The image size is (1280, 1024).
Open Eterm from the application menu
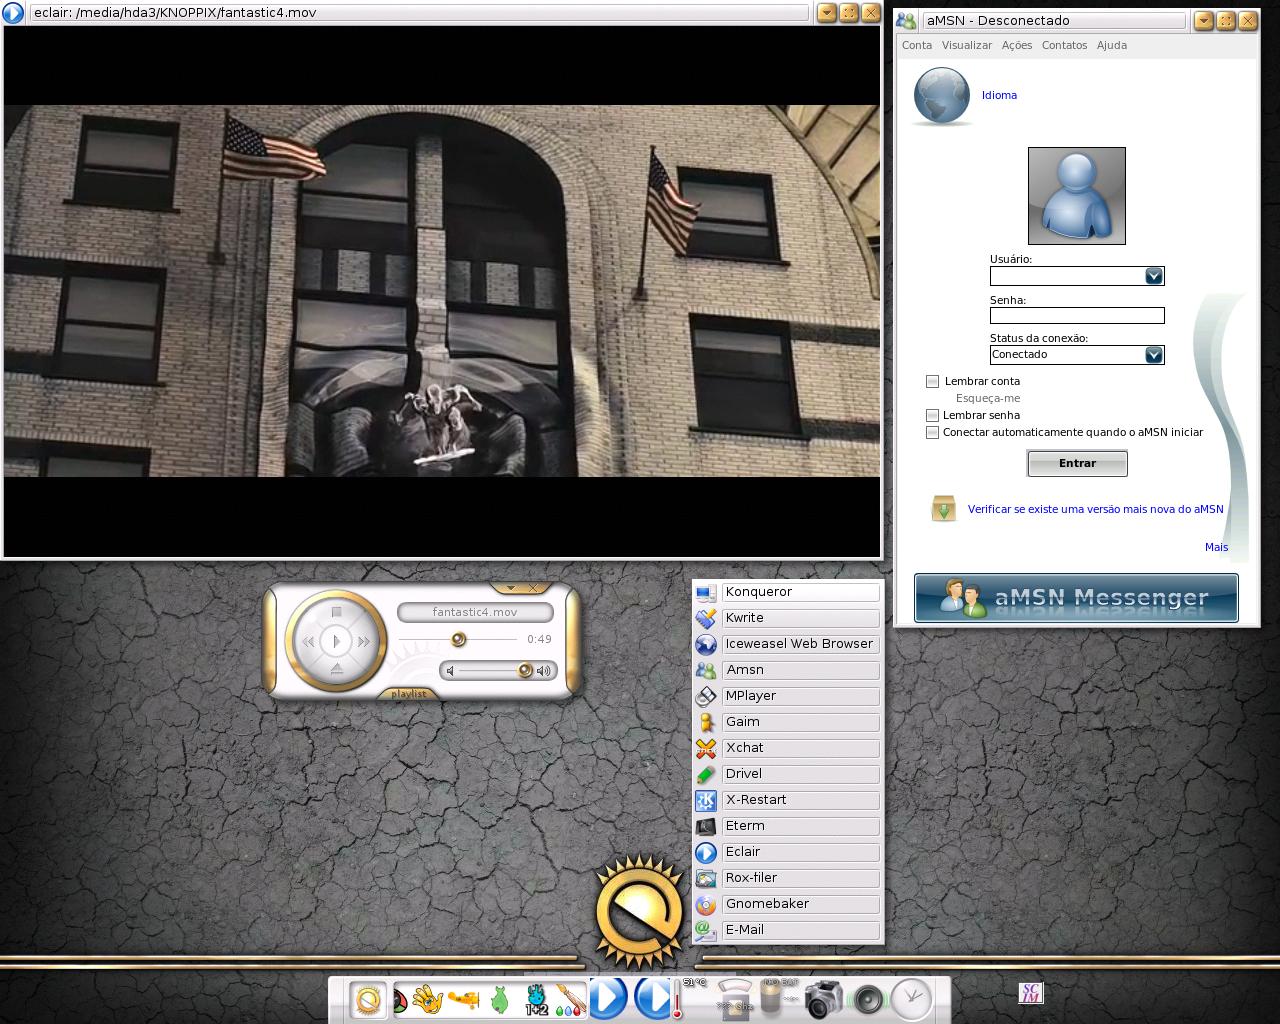[x=788, y=826]
